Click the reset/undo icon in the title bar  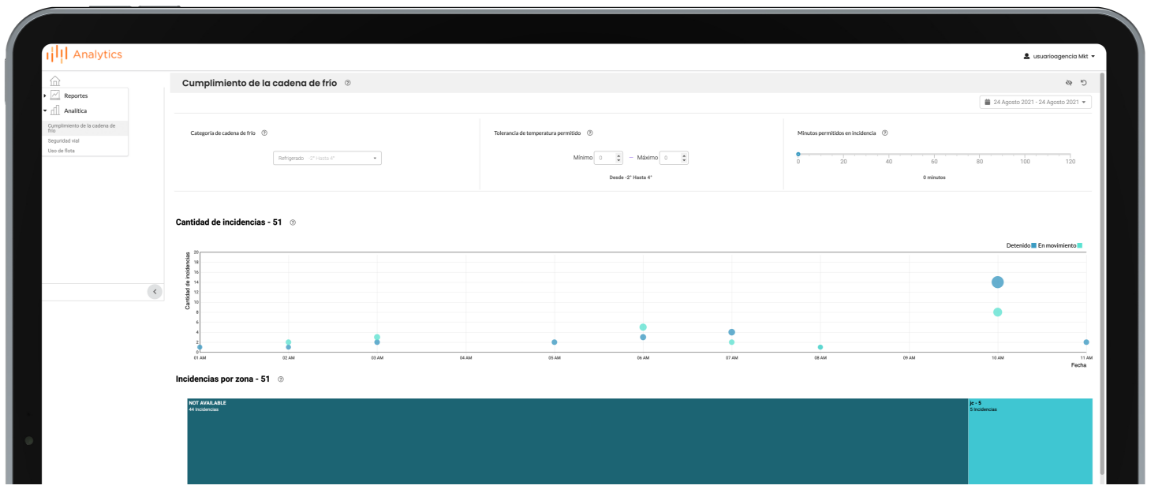pos(1084,83)
